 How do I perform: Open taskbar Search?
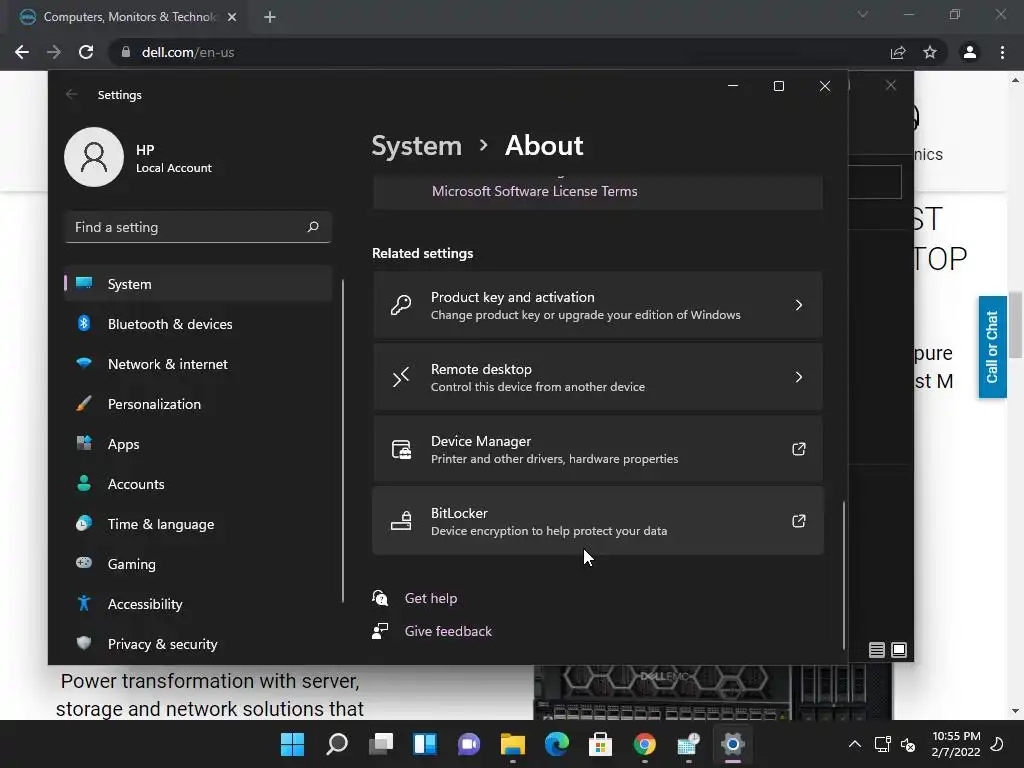(x=336, y=744)
